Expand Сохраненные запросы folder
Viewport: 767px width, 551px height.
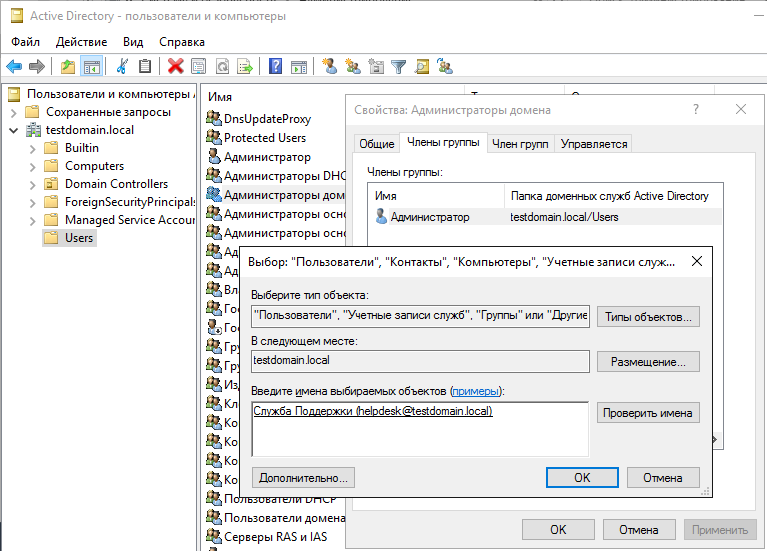pos(13,112)
